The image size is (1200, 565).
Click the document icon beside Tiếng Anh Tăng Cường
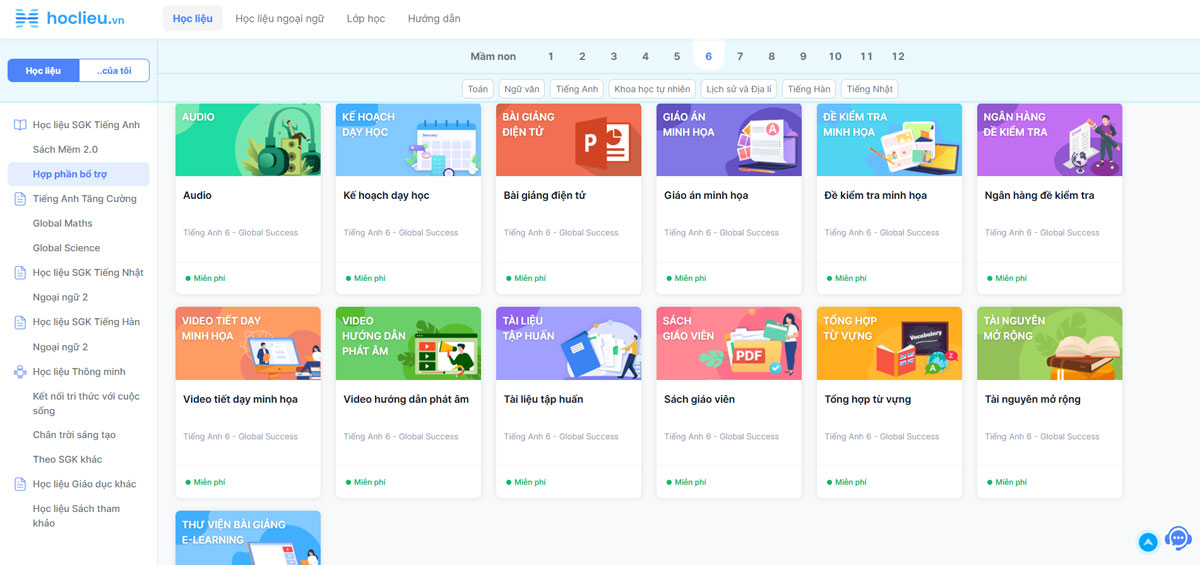coord(20,199)
